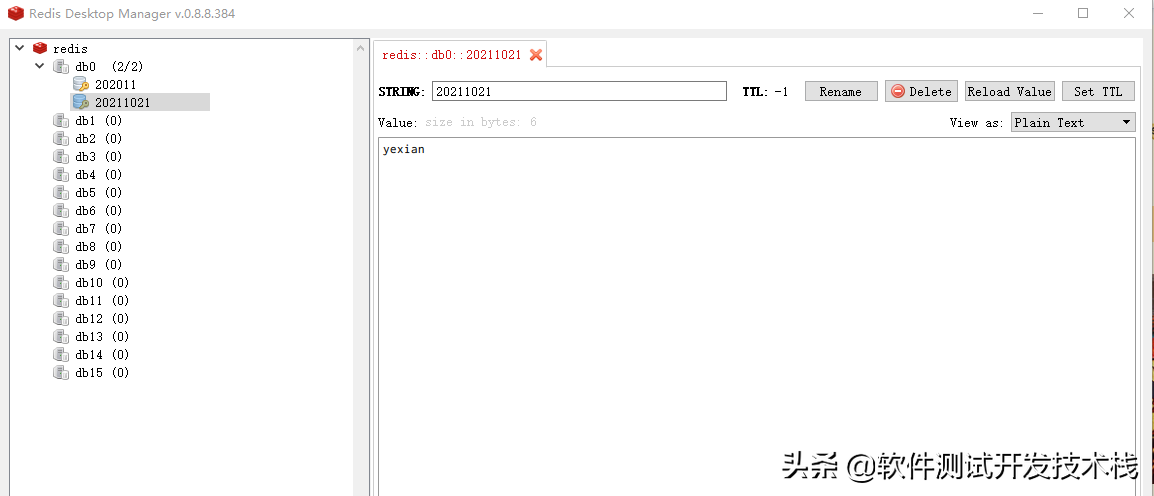Click the db12 database icon
Viewport: 1154px width, 496px height.
click(61, 319)
